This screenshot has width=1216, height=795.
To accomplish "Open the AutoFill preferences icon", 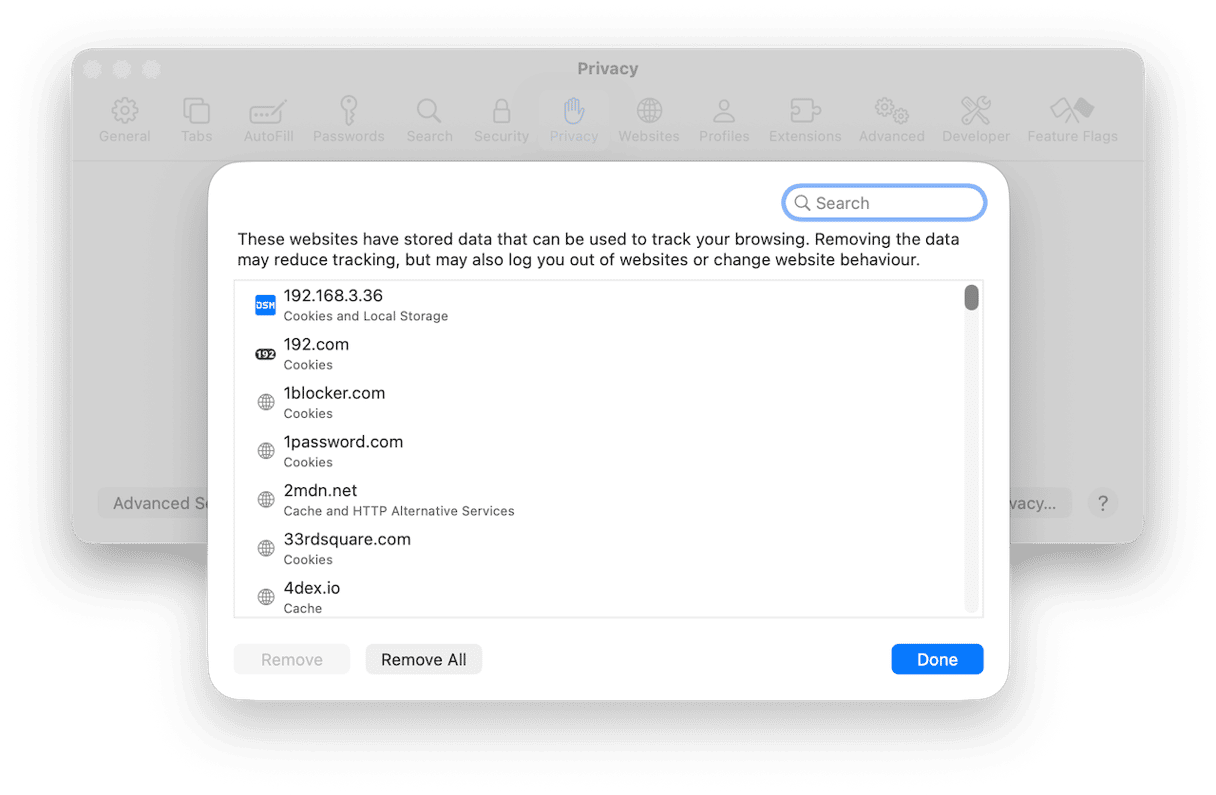I will pos(268,111).
